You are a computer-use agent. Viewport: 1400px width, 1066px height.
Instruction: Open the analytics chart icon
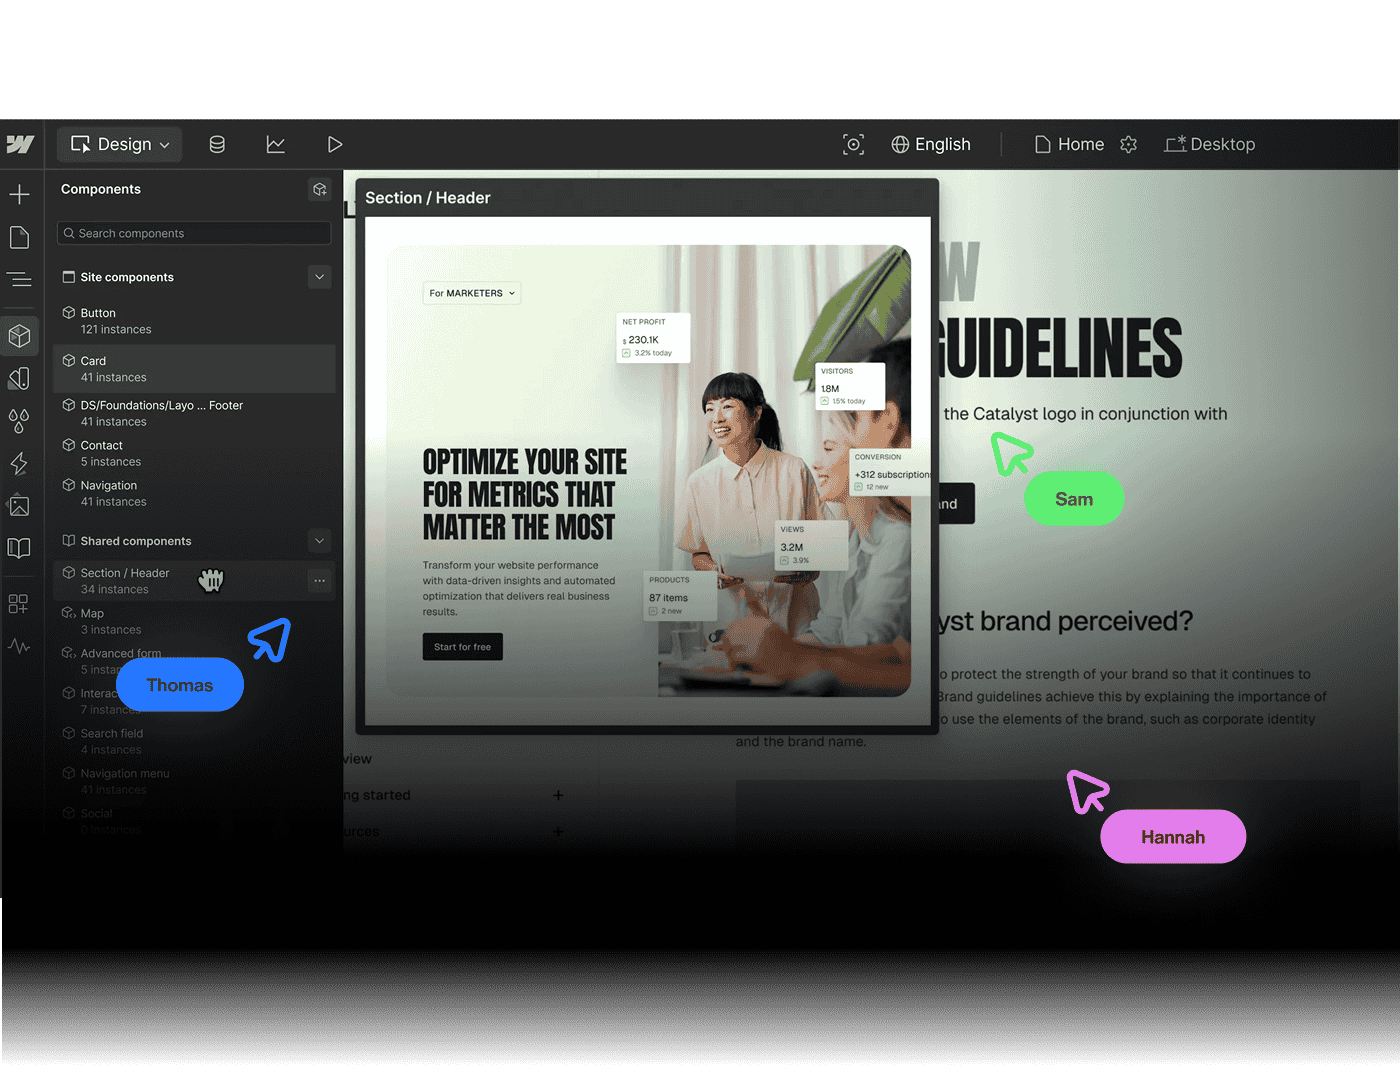[x=276, y=145]
